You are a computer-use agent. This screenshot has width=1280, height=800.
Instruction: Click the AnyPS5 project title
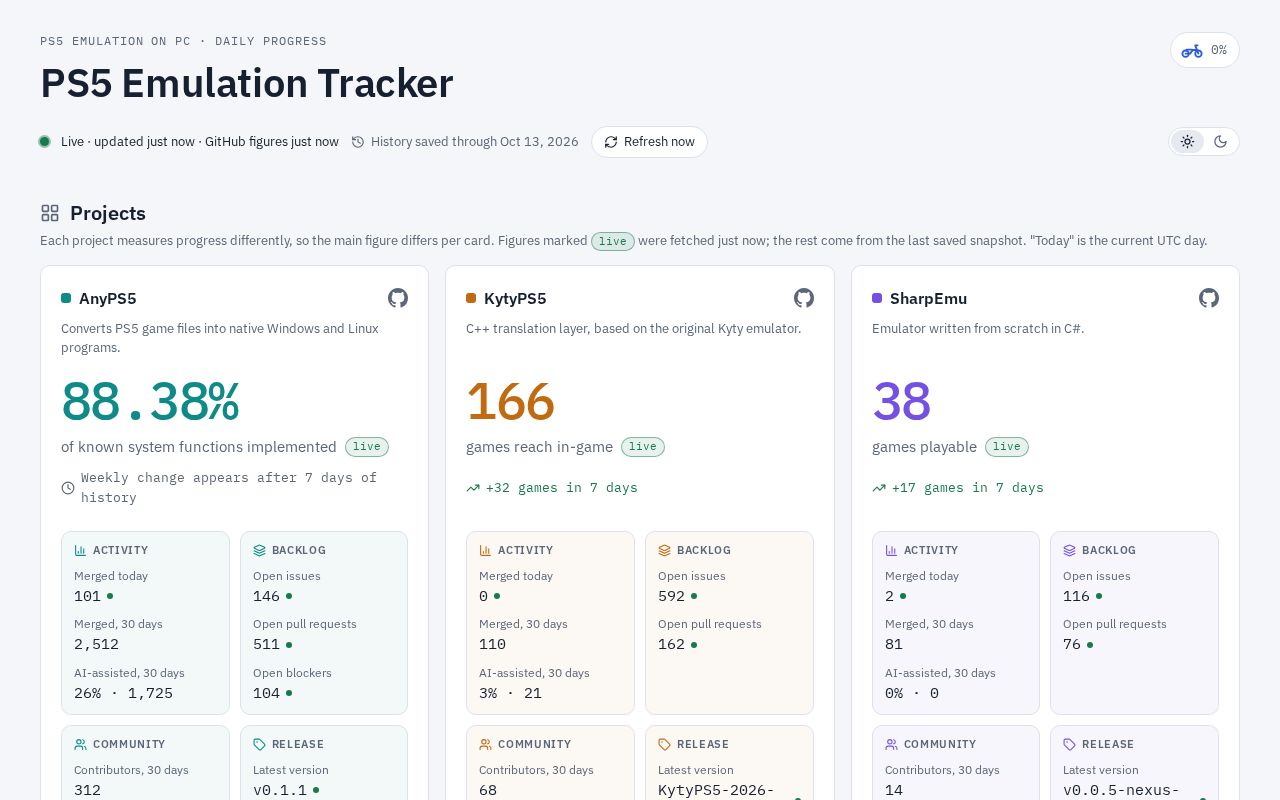coord(108,298)
